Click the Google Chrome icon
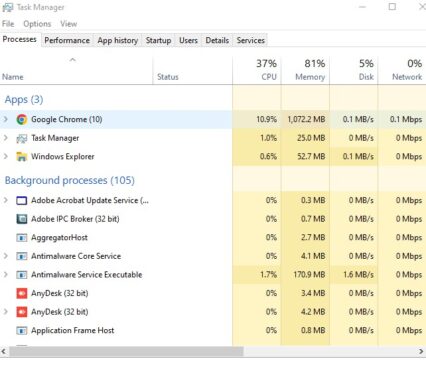 pos(22,119)
